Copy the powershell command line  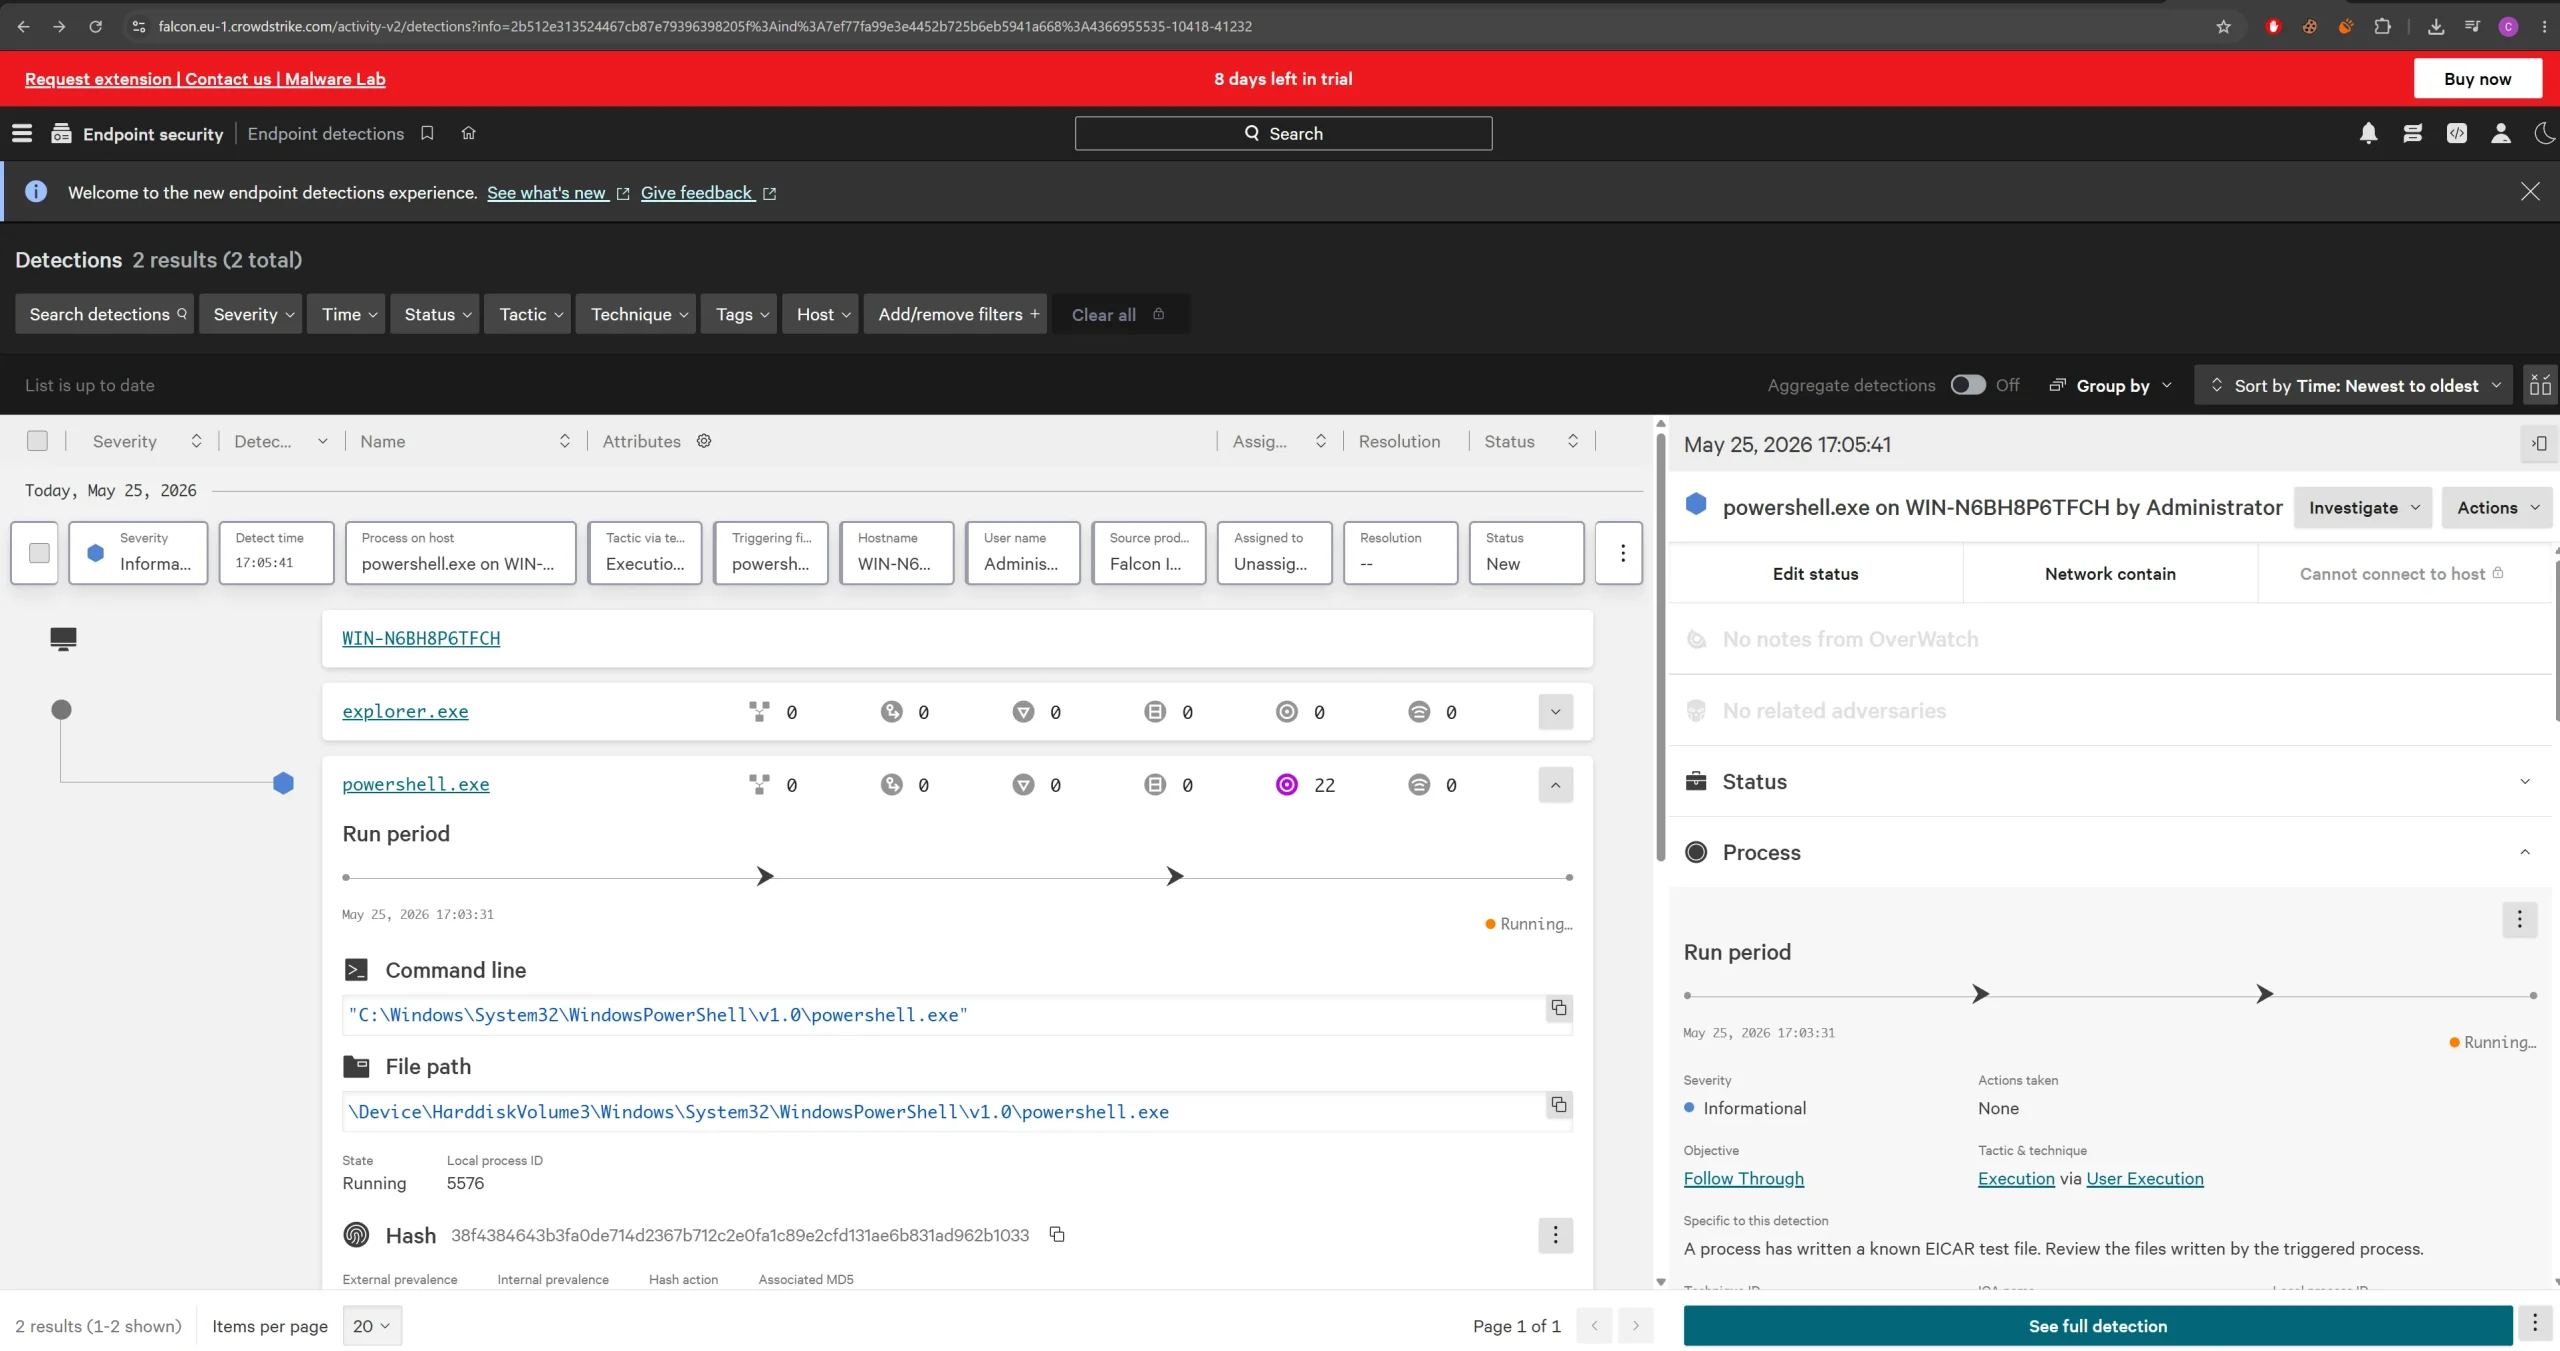[x=1558, y=1007]
